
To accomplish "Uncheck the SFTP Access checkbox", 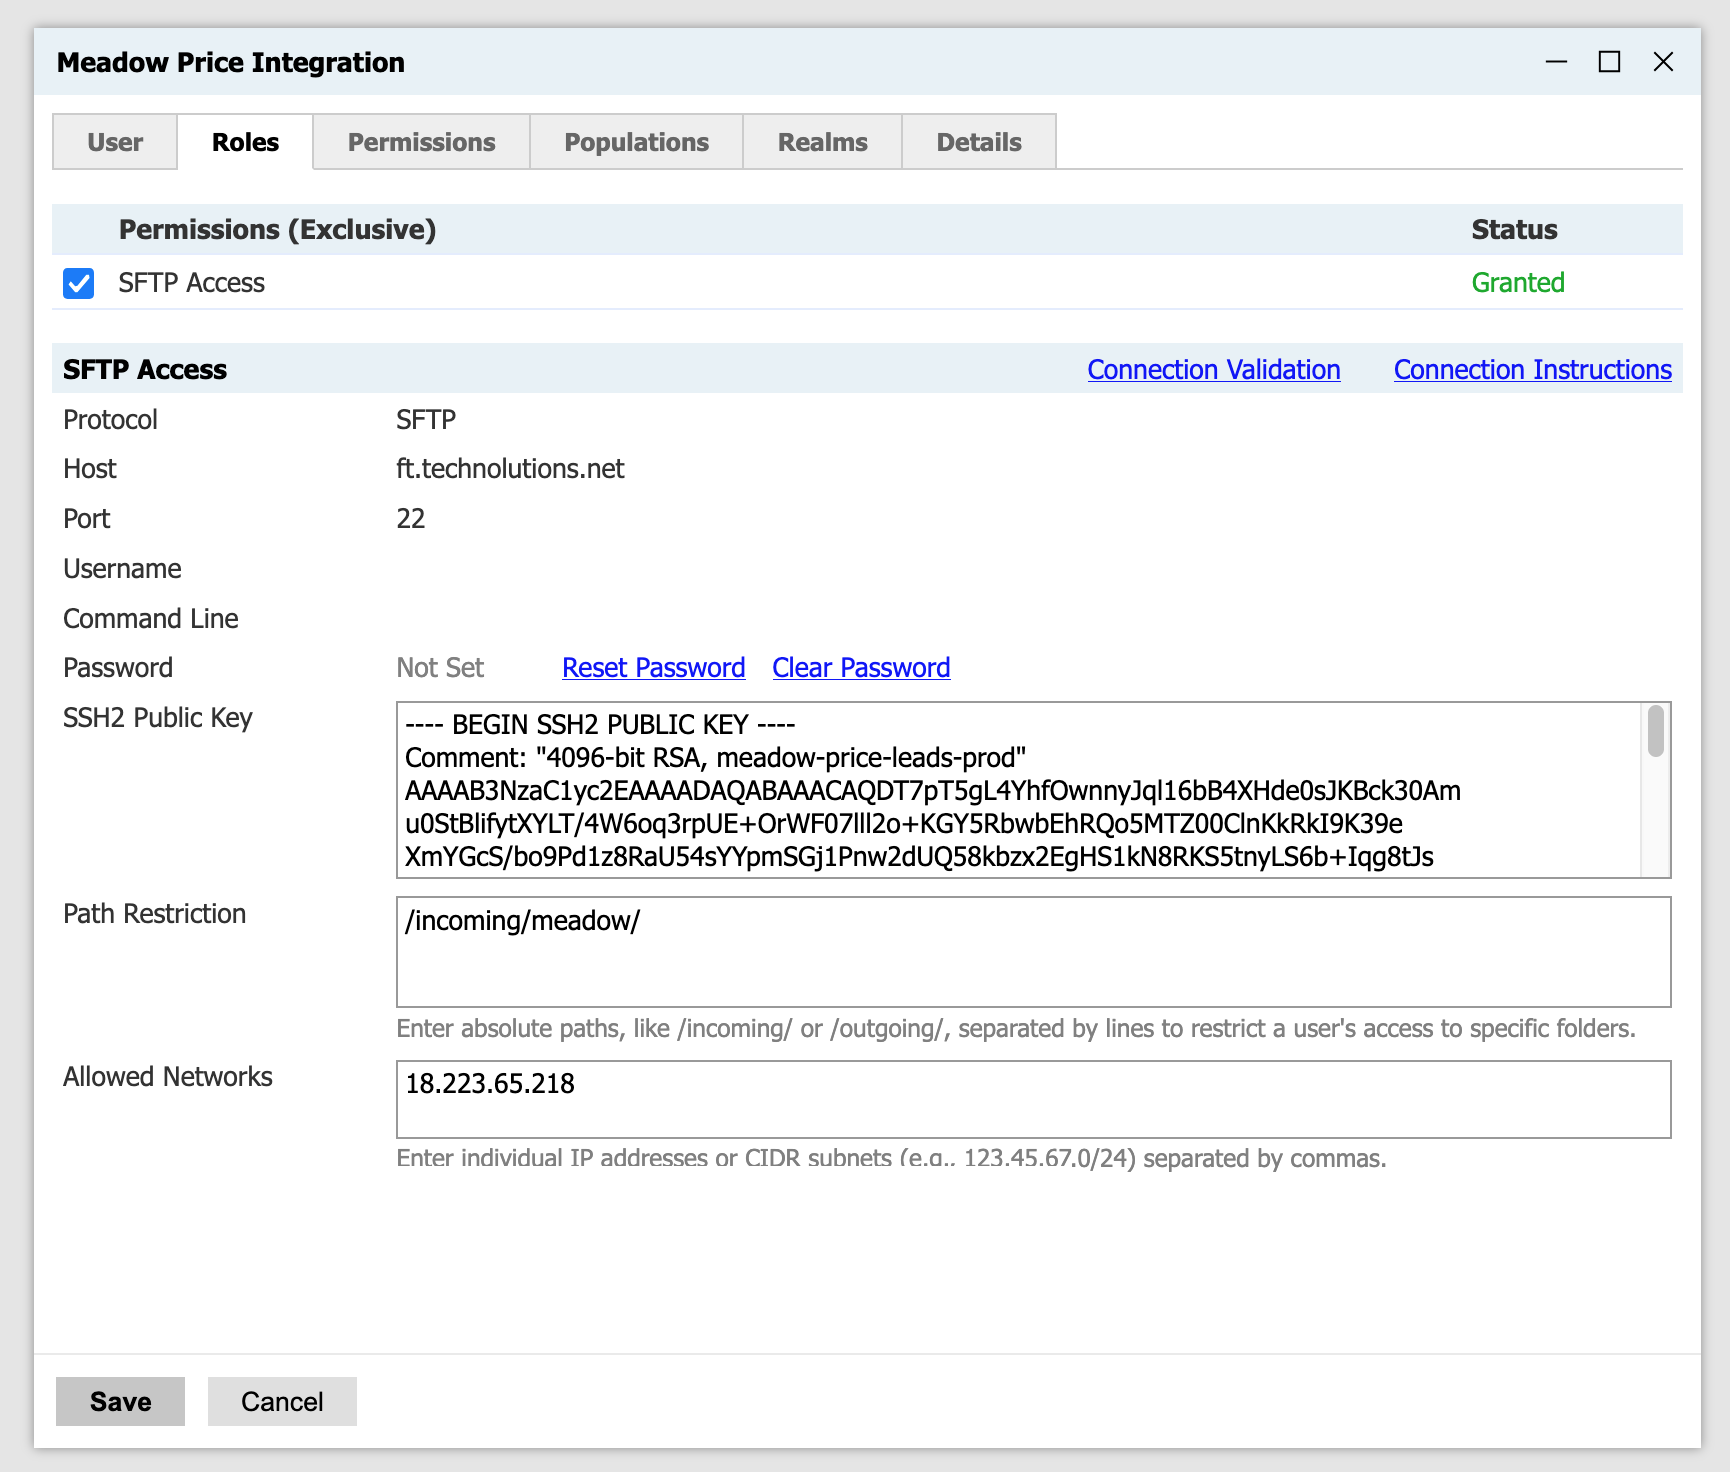I will 78,283.
